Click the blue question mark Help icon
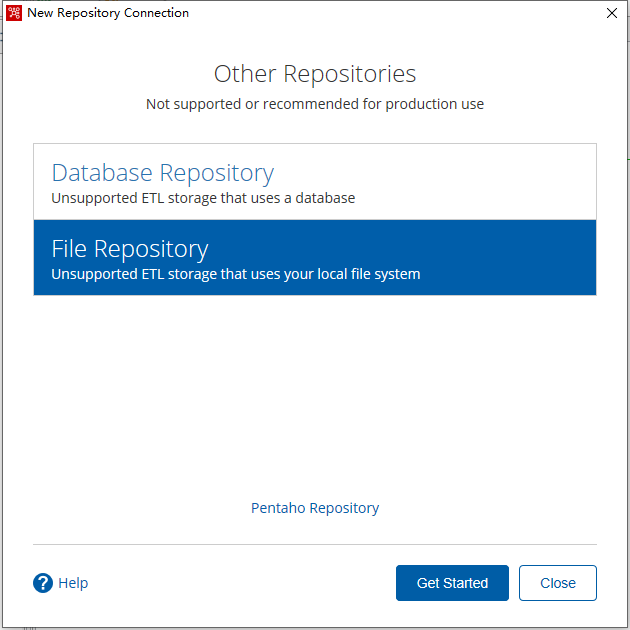 click(x=43, y=583)
